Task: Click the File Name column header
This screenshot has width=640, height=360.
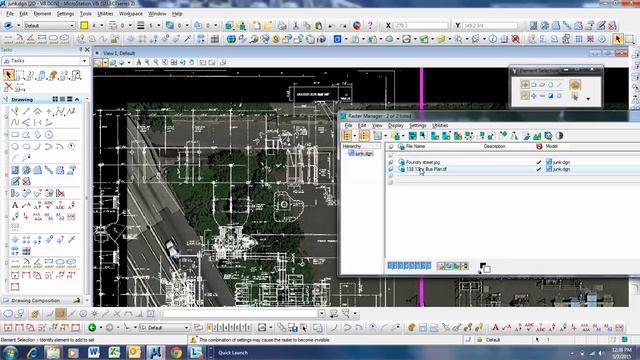Action: tap(416, 146)
